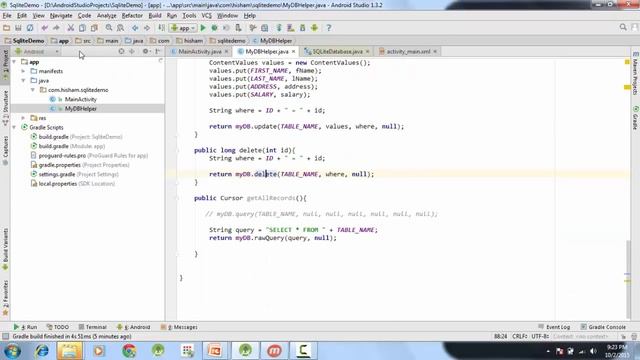Collapse the java folder node
This screenshot has width=640, height=360.
[x=23, y=80]
